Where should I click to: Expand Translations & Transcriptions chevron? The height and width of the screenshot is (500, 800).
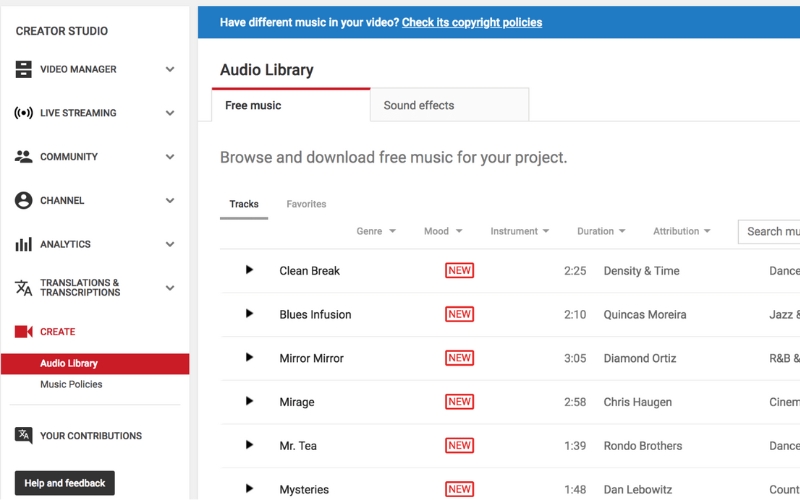pyautogui.click(x=170, y=288)
